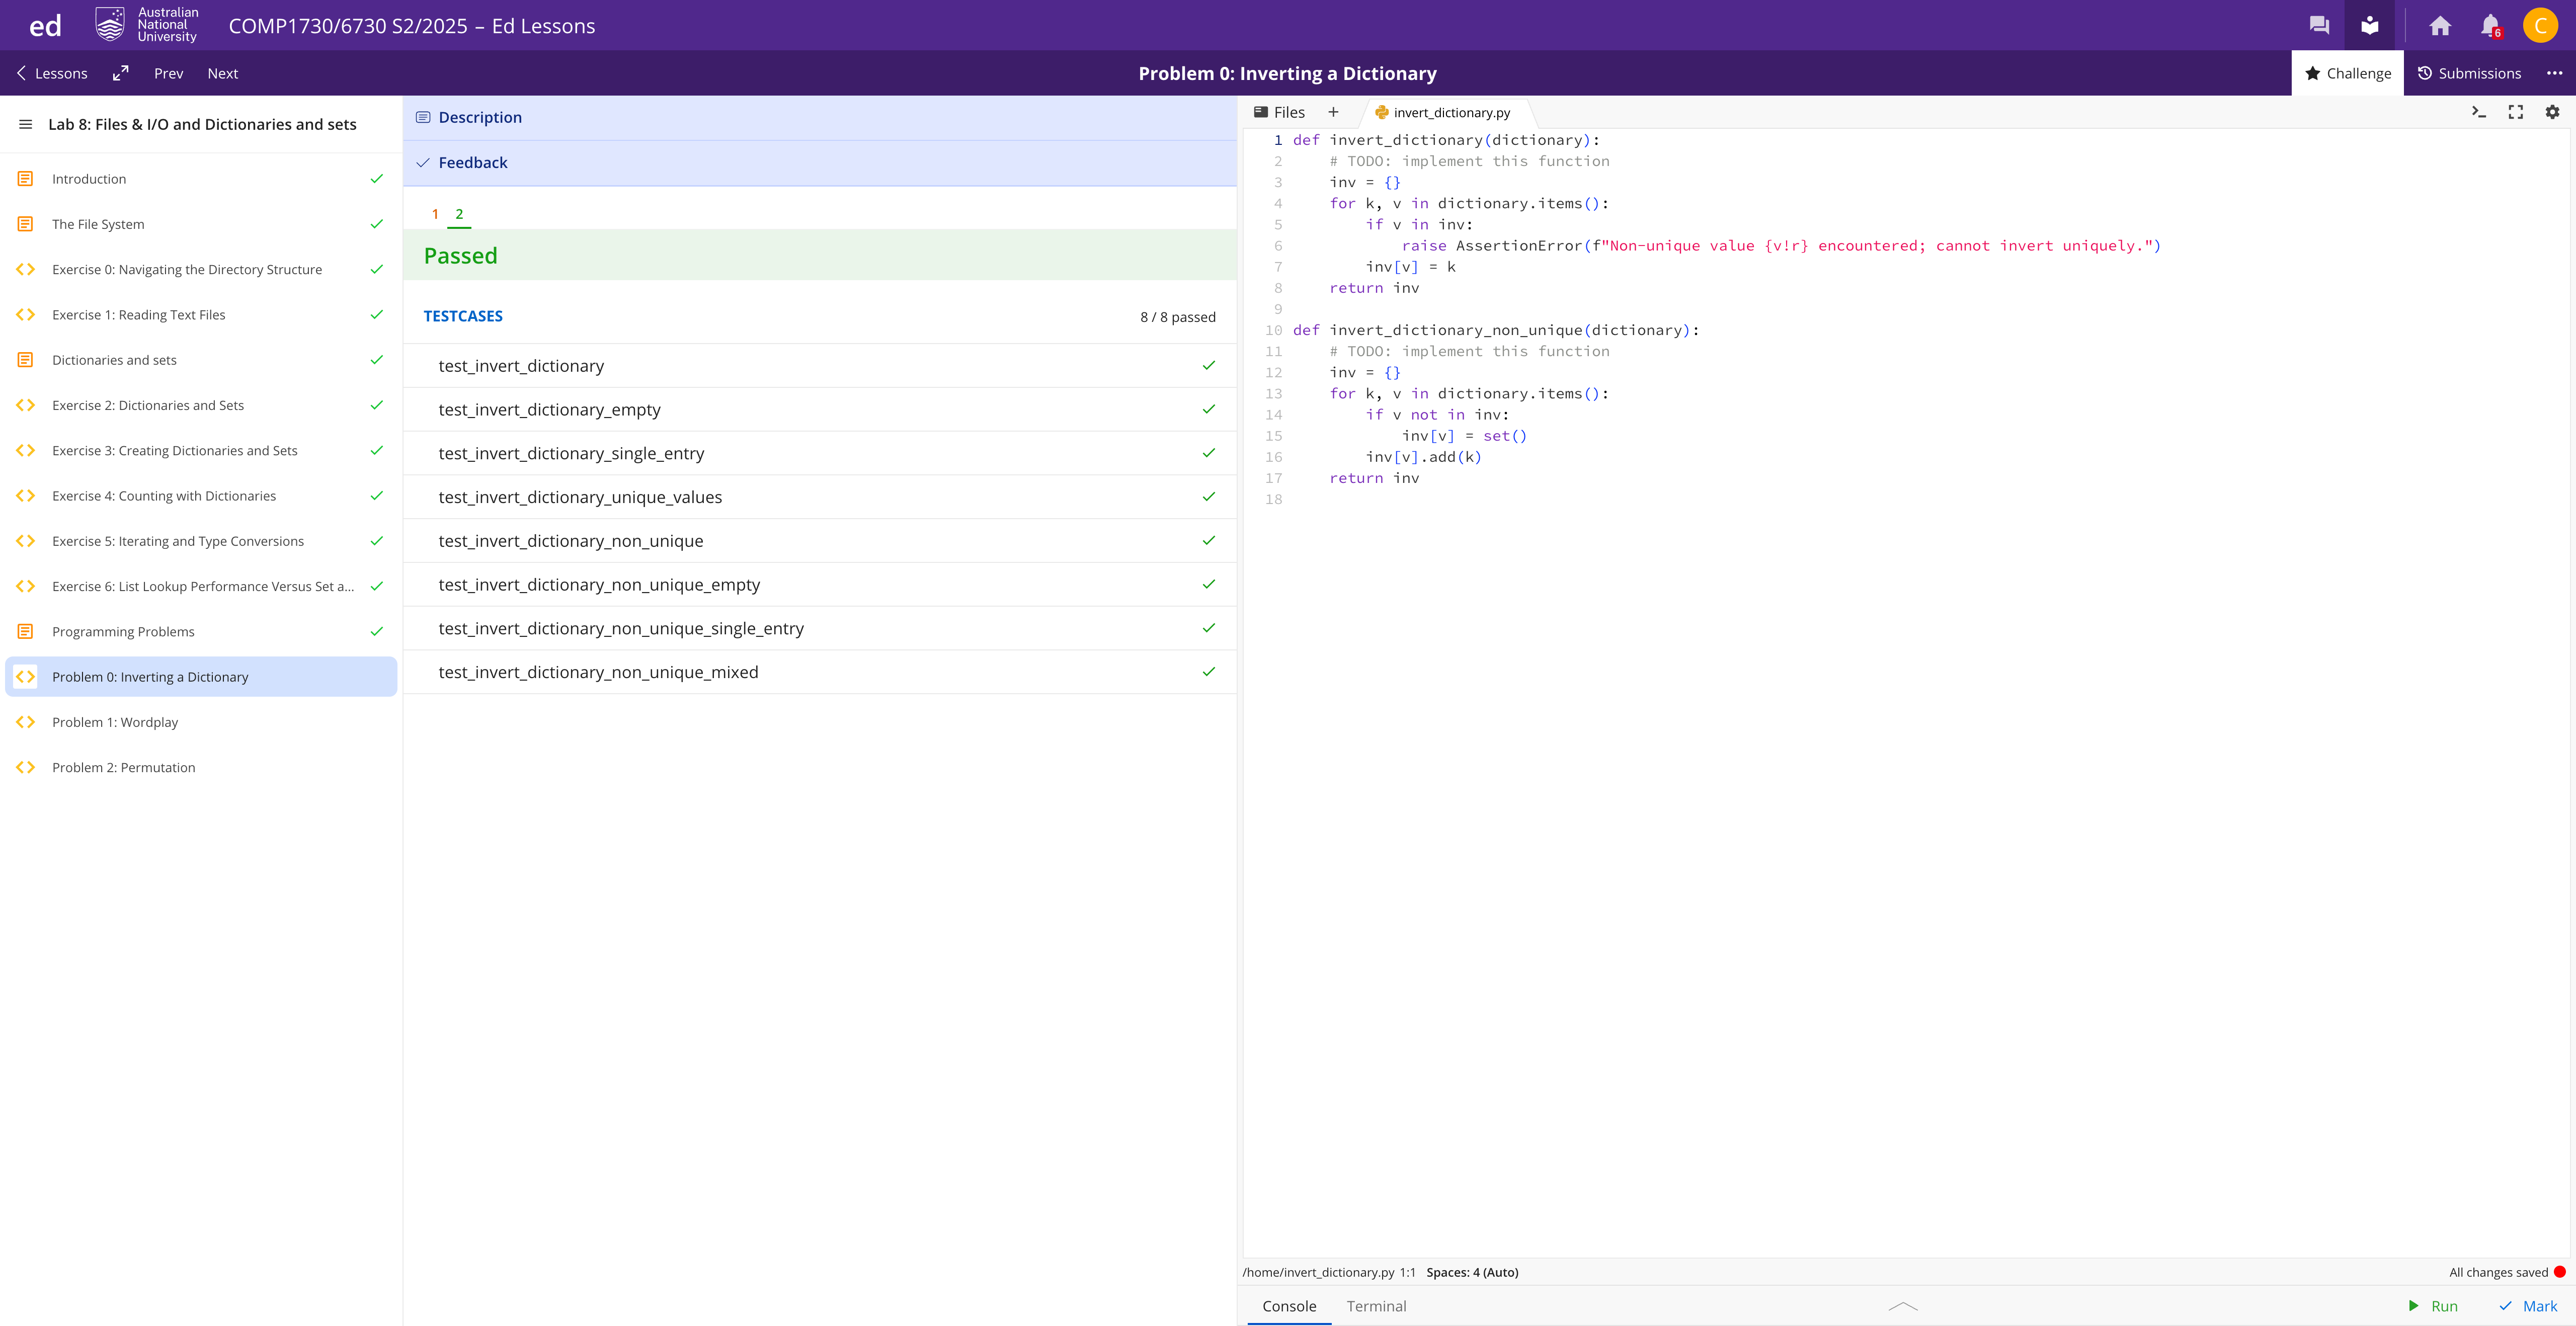Screen dimensions: 2576x1326
Task: Expand test_invert_dictionary_empty testcase
Action: point(820,409)
